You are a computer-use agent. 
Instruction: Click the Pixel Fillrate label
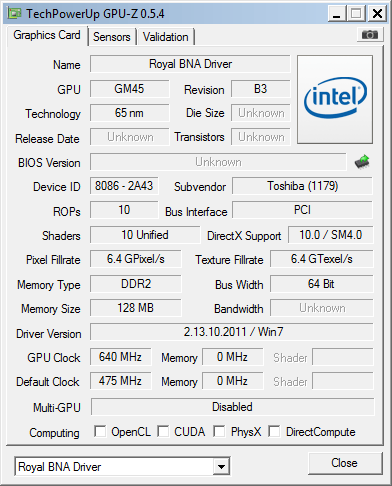pyautogui.click(x=53, y=260)
